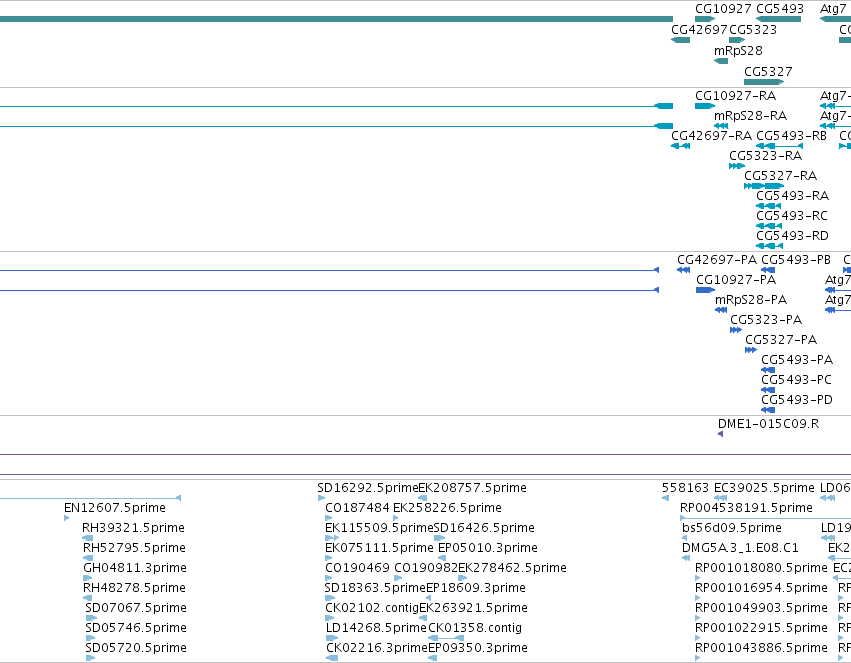Select EST EK075111.5prime
851x663 pixels.
click(329, 558)
